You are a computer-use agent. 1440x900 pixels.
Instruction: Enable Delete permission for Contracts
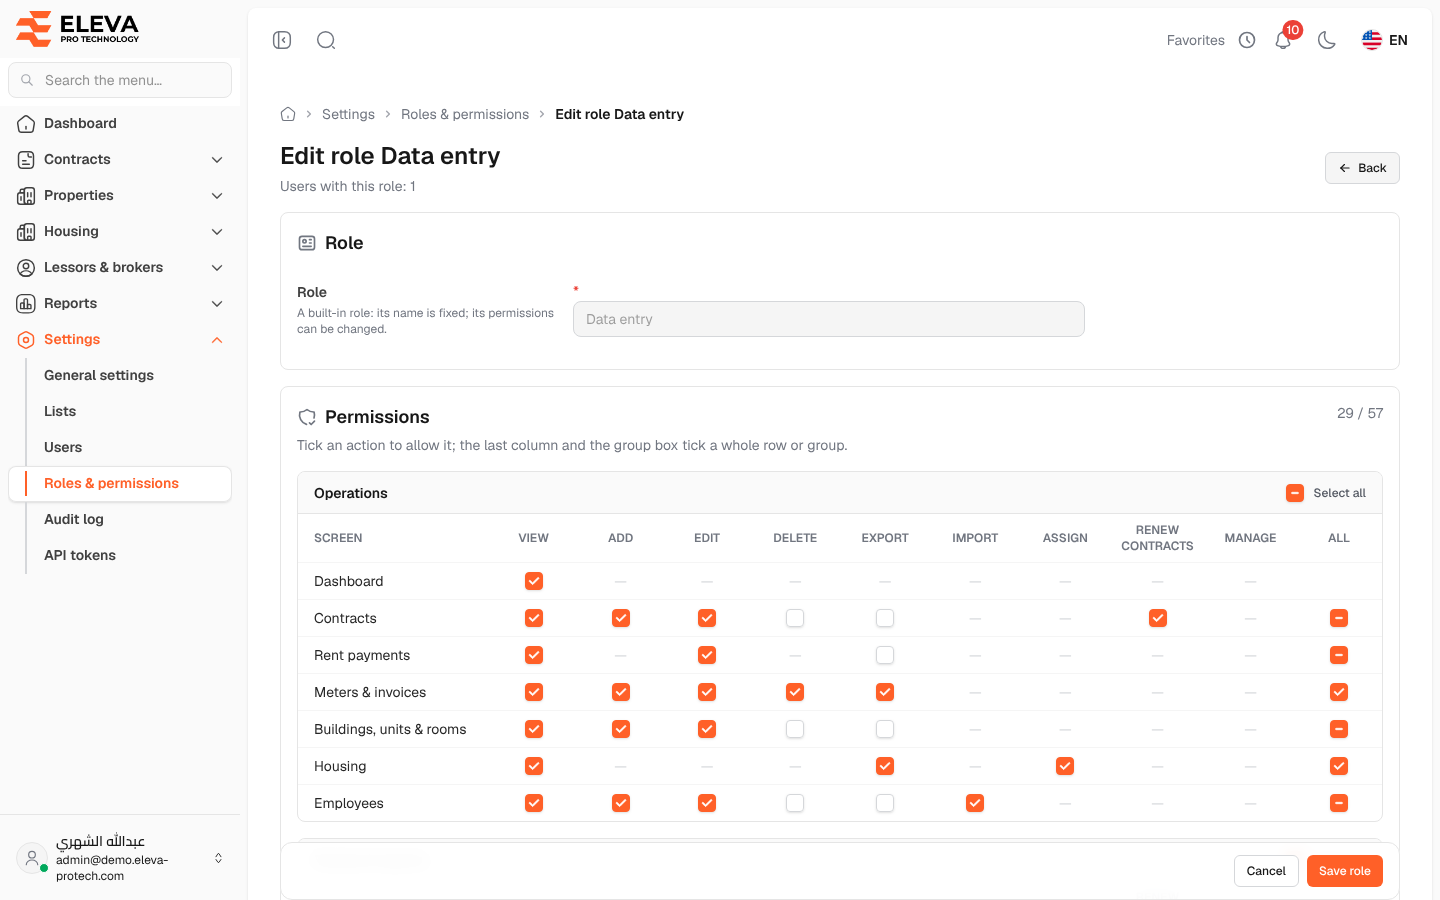pyautogui.click(x=795, y=618)
